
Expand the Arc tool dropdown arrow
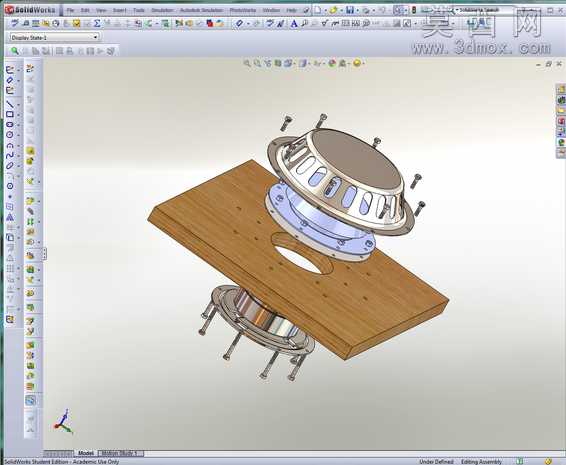18,146
